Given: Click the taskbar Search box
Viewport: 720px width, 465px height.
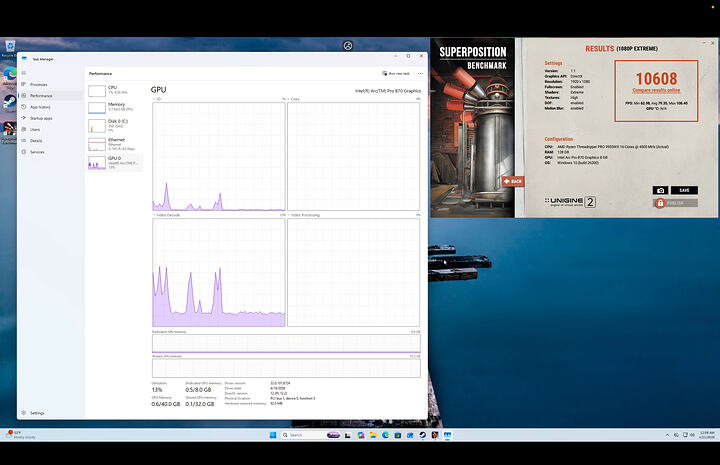Looking at the screenshot, I should pyautogui.click(x=310, y=435).
